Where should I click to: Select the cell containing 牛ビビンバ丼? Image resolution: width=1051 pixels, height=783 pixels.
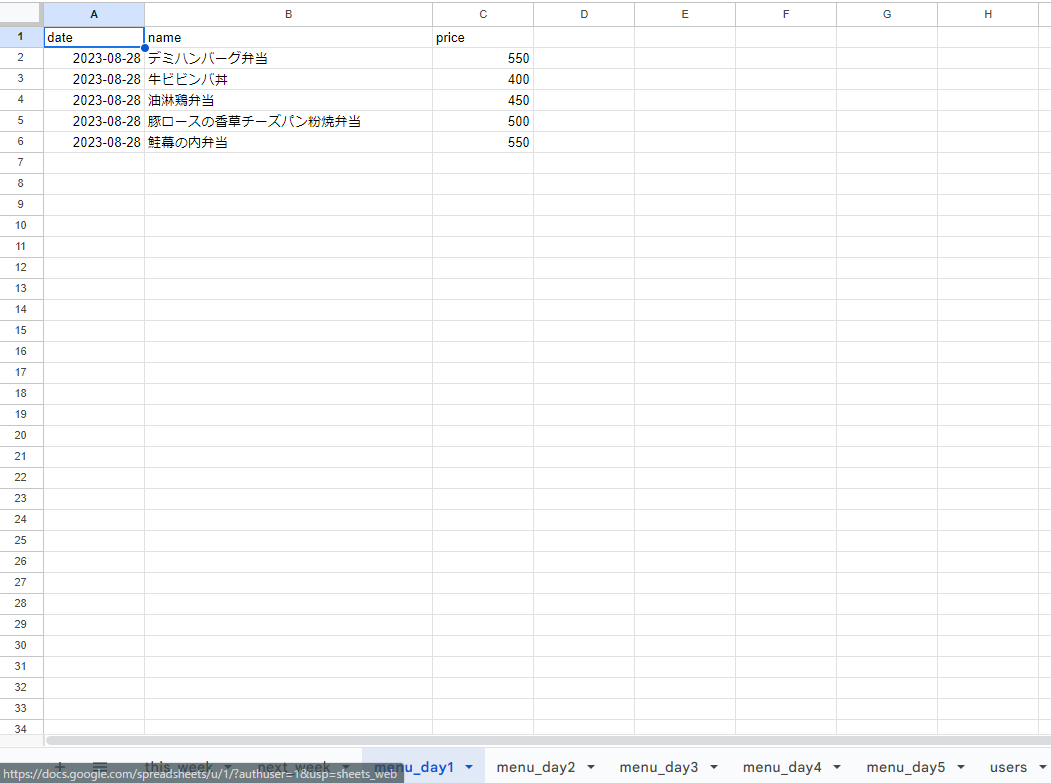(x=288, y=79)
